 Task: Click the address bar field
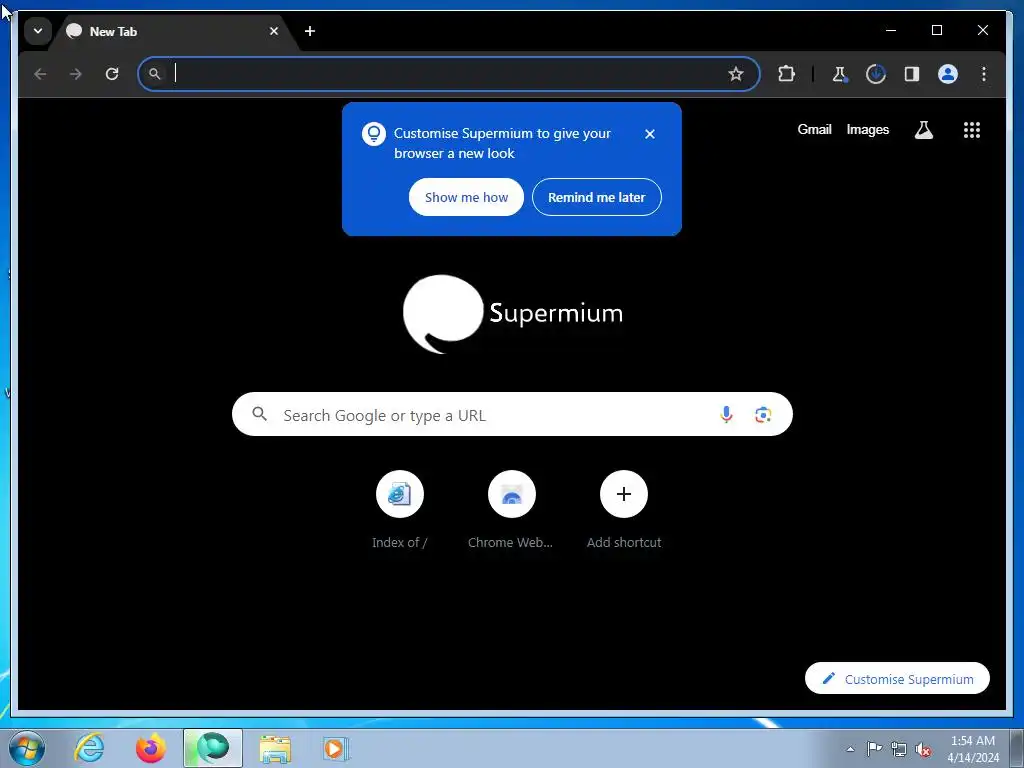[x=449, y=74]
